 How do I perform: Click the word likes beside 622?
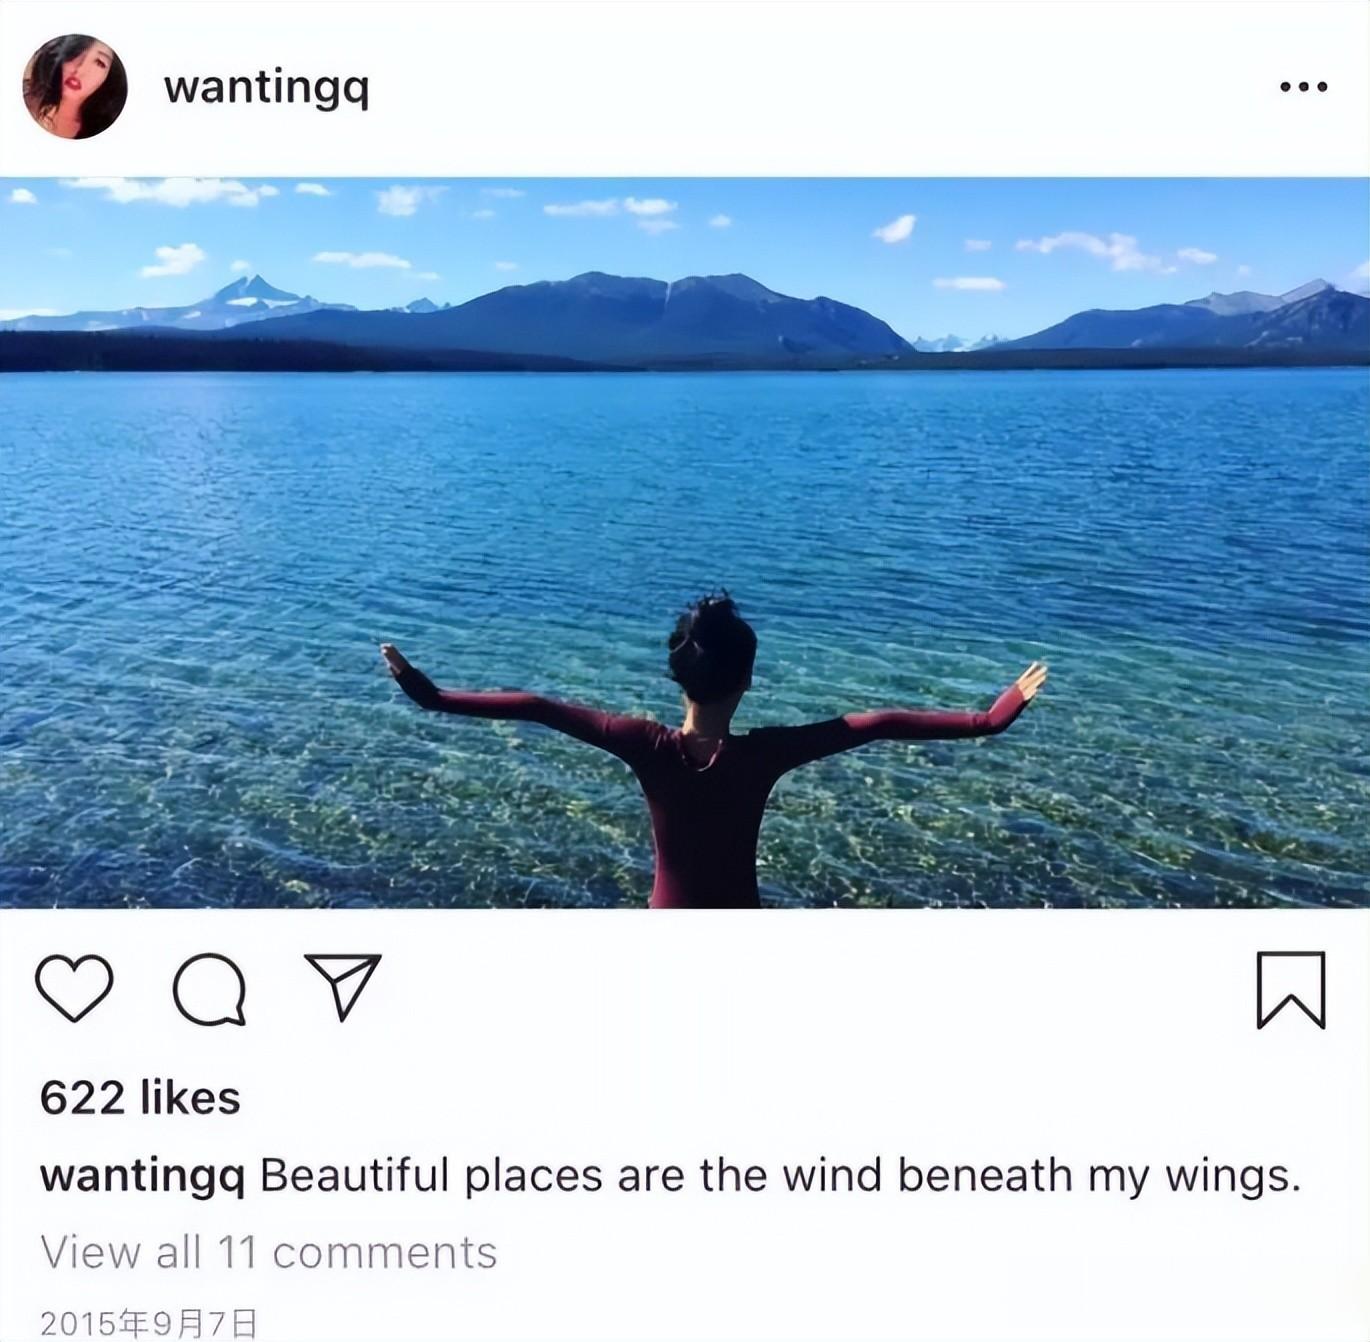click(190, 1097)
